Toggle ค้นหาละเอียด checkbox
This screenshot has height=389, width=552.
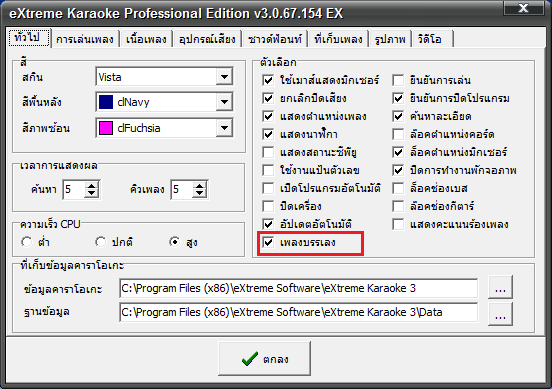(398, 116)
